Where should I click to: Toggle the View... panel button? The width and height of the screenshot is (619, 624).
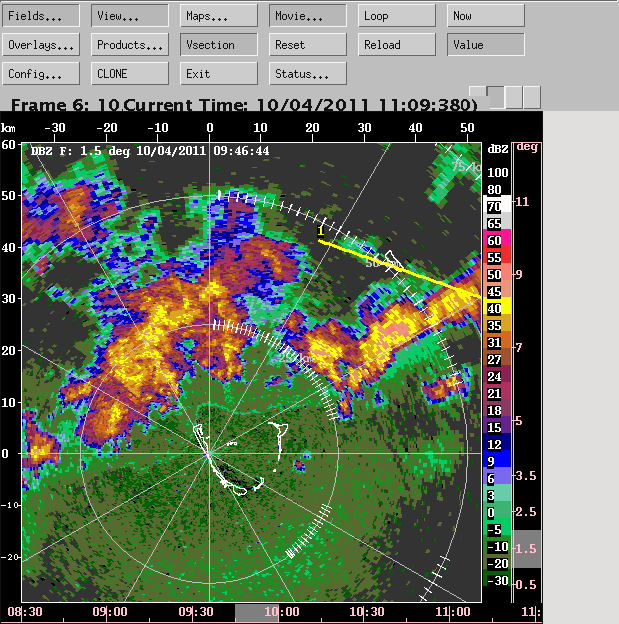(130, 16)
